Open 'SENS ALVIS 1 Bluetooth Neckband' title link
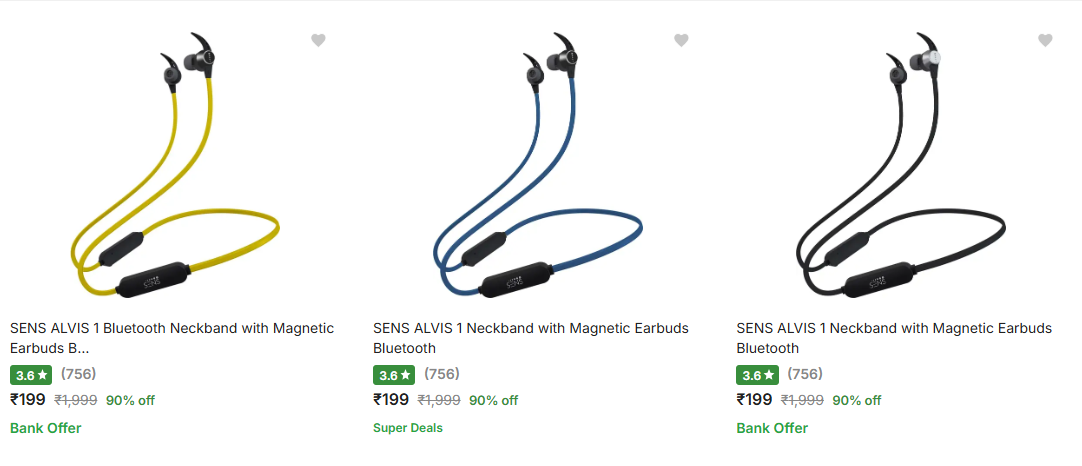The image size is (1082, 466). pos(172,338)
